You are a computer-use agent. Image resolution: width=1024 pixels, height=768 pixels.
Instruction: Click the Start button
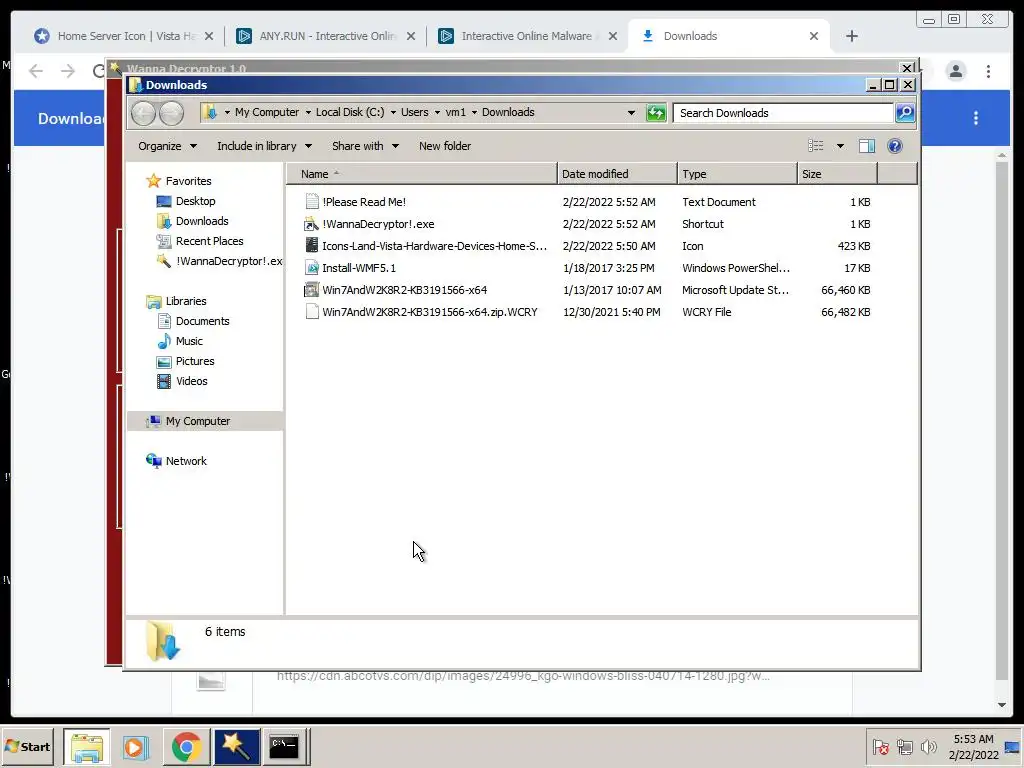coord(27,746)
